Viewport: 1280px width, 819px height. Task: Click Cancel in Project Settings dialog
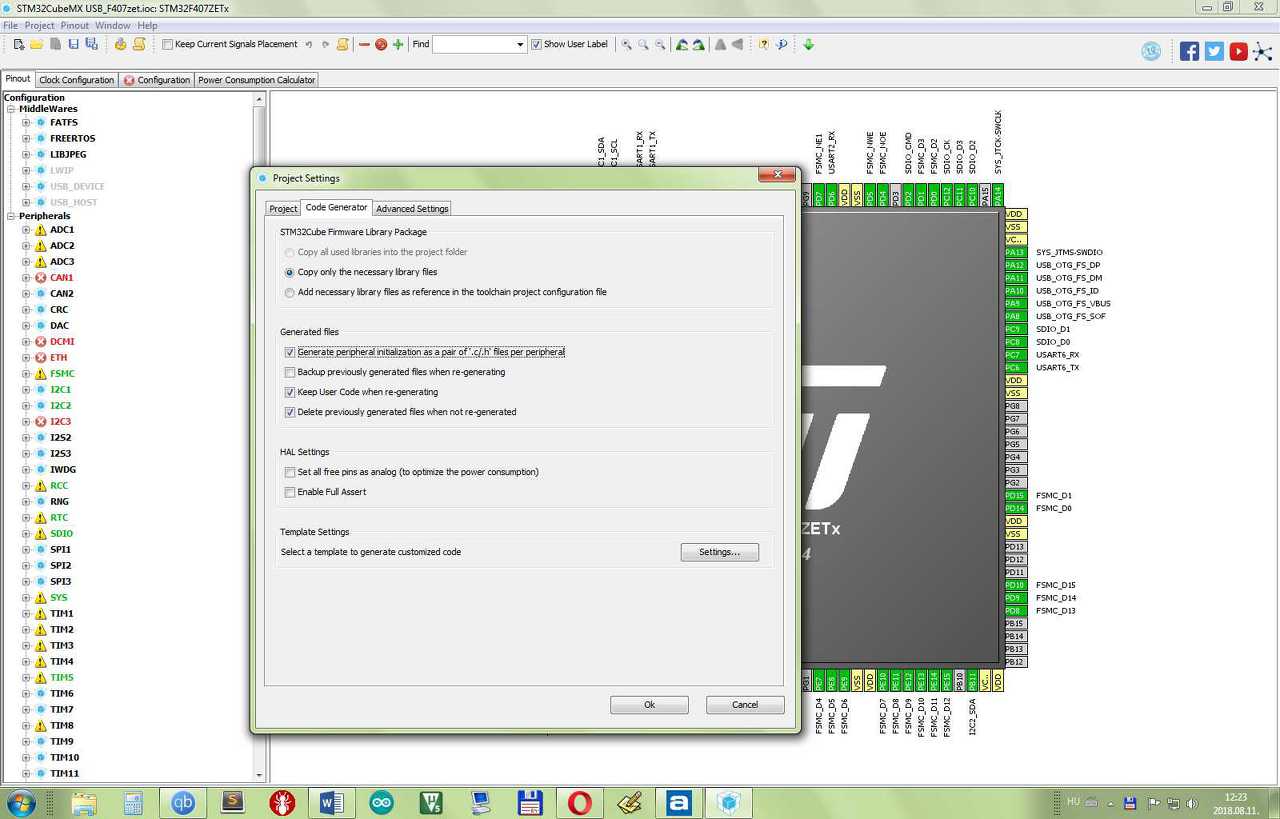click(745, 705)
